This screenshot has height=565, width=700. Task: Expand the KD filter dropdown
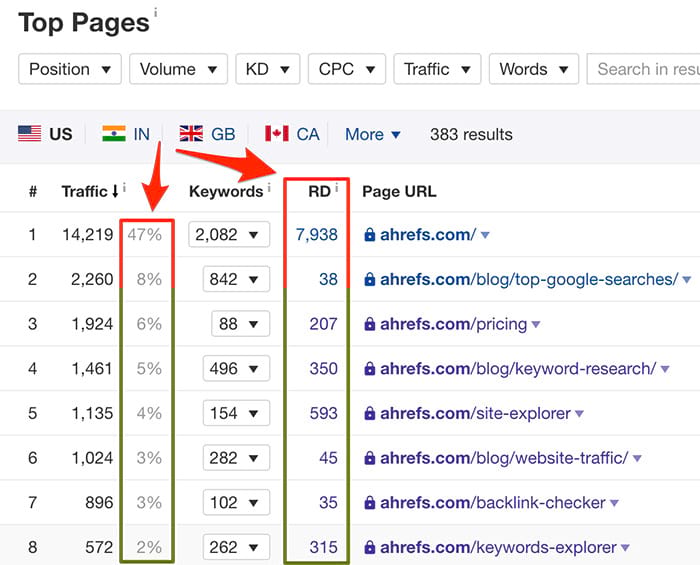[x=267, y=69]
